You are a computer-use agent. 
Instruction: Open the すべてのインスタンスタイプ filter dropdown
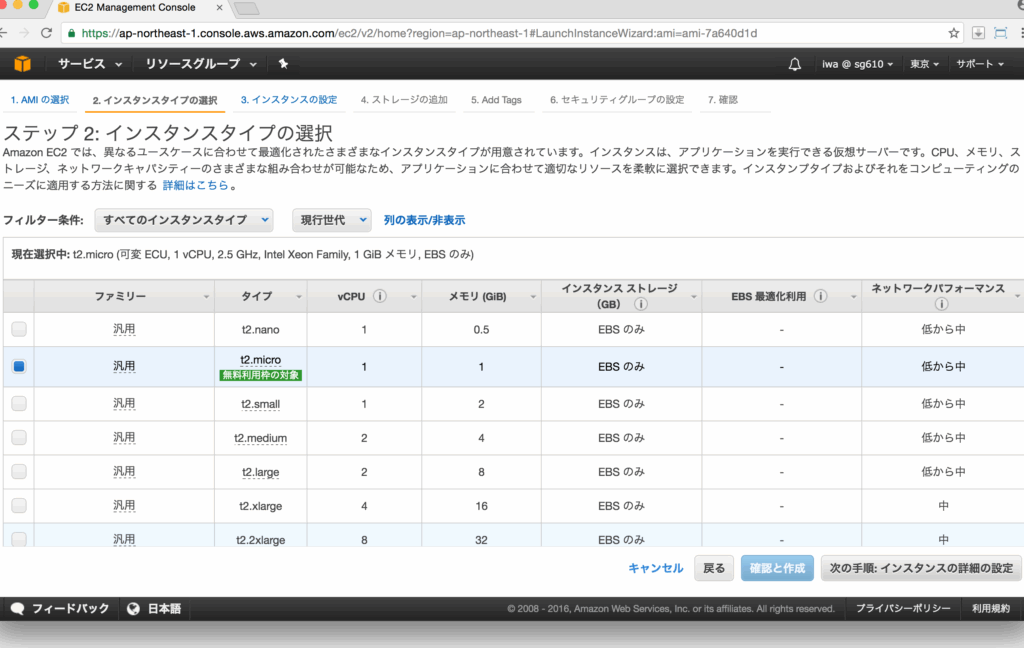(184, 220)
